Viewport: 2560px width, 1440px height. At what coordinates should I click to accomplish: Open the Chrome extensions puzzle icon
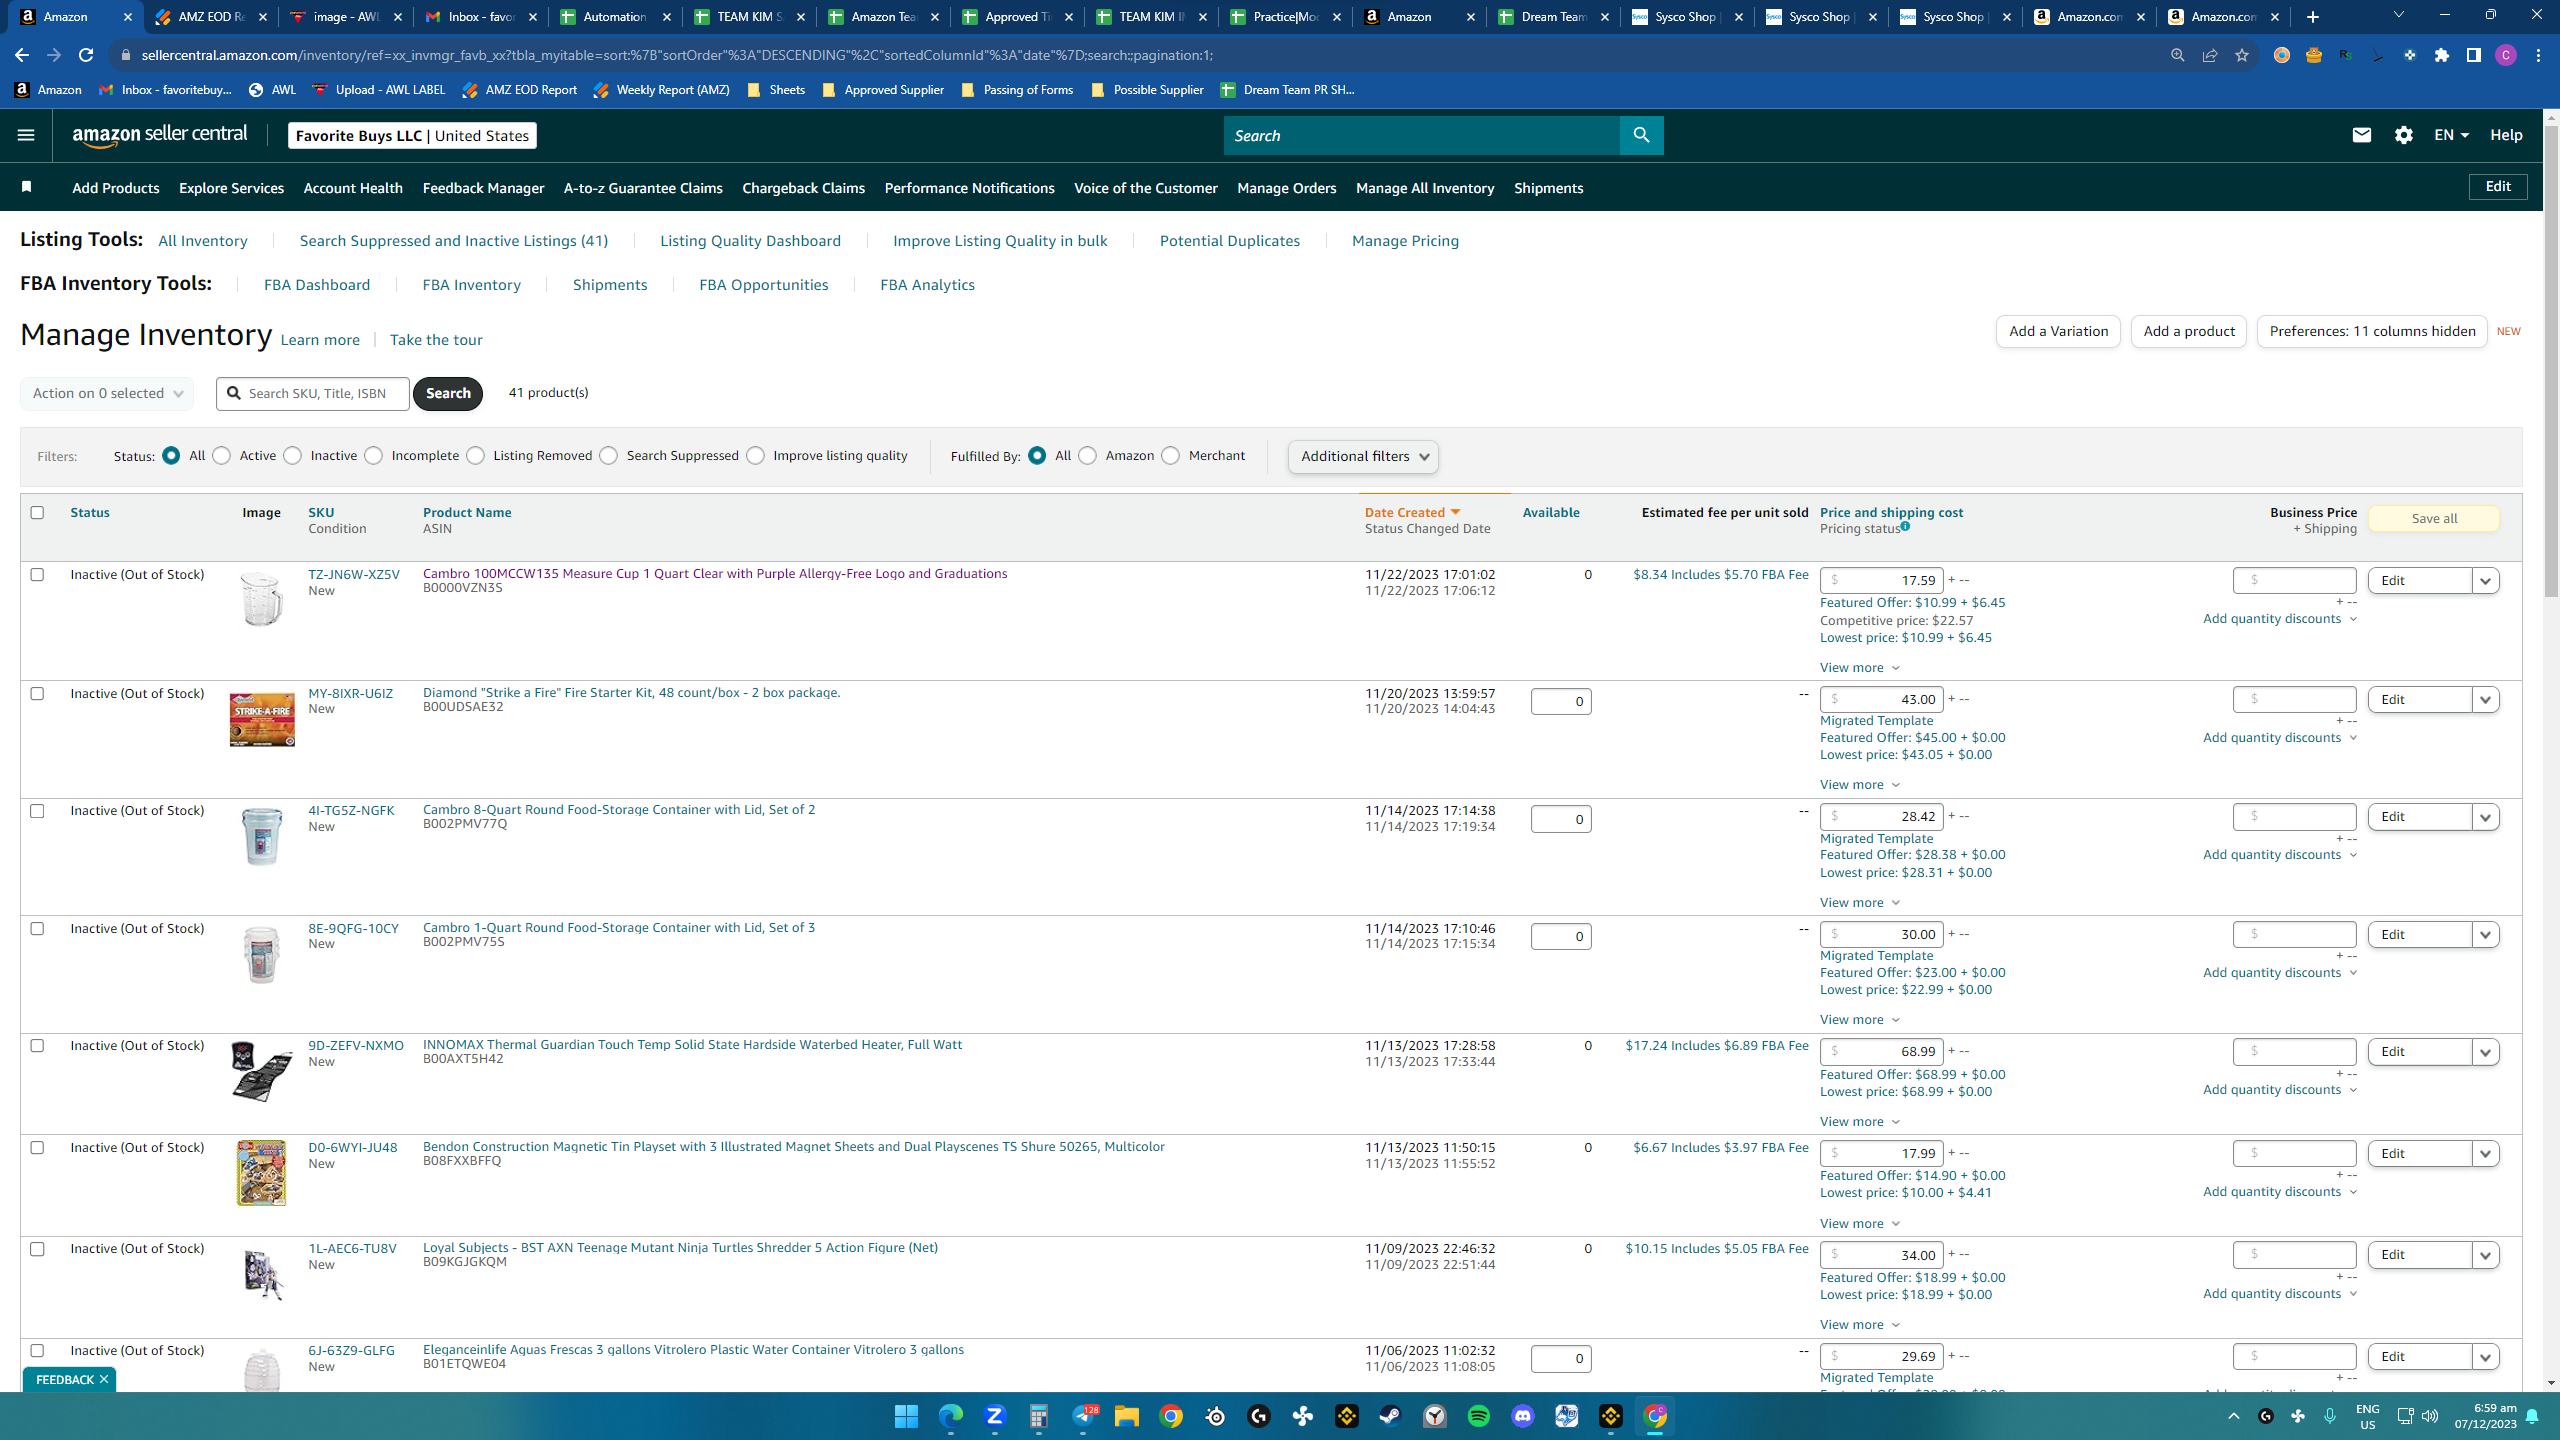coord(2442,55)
